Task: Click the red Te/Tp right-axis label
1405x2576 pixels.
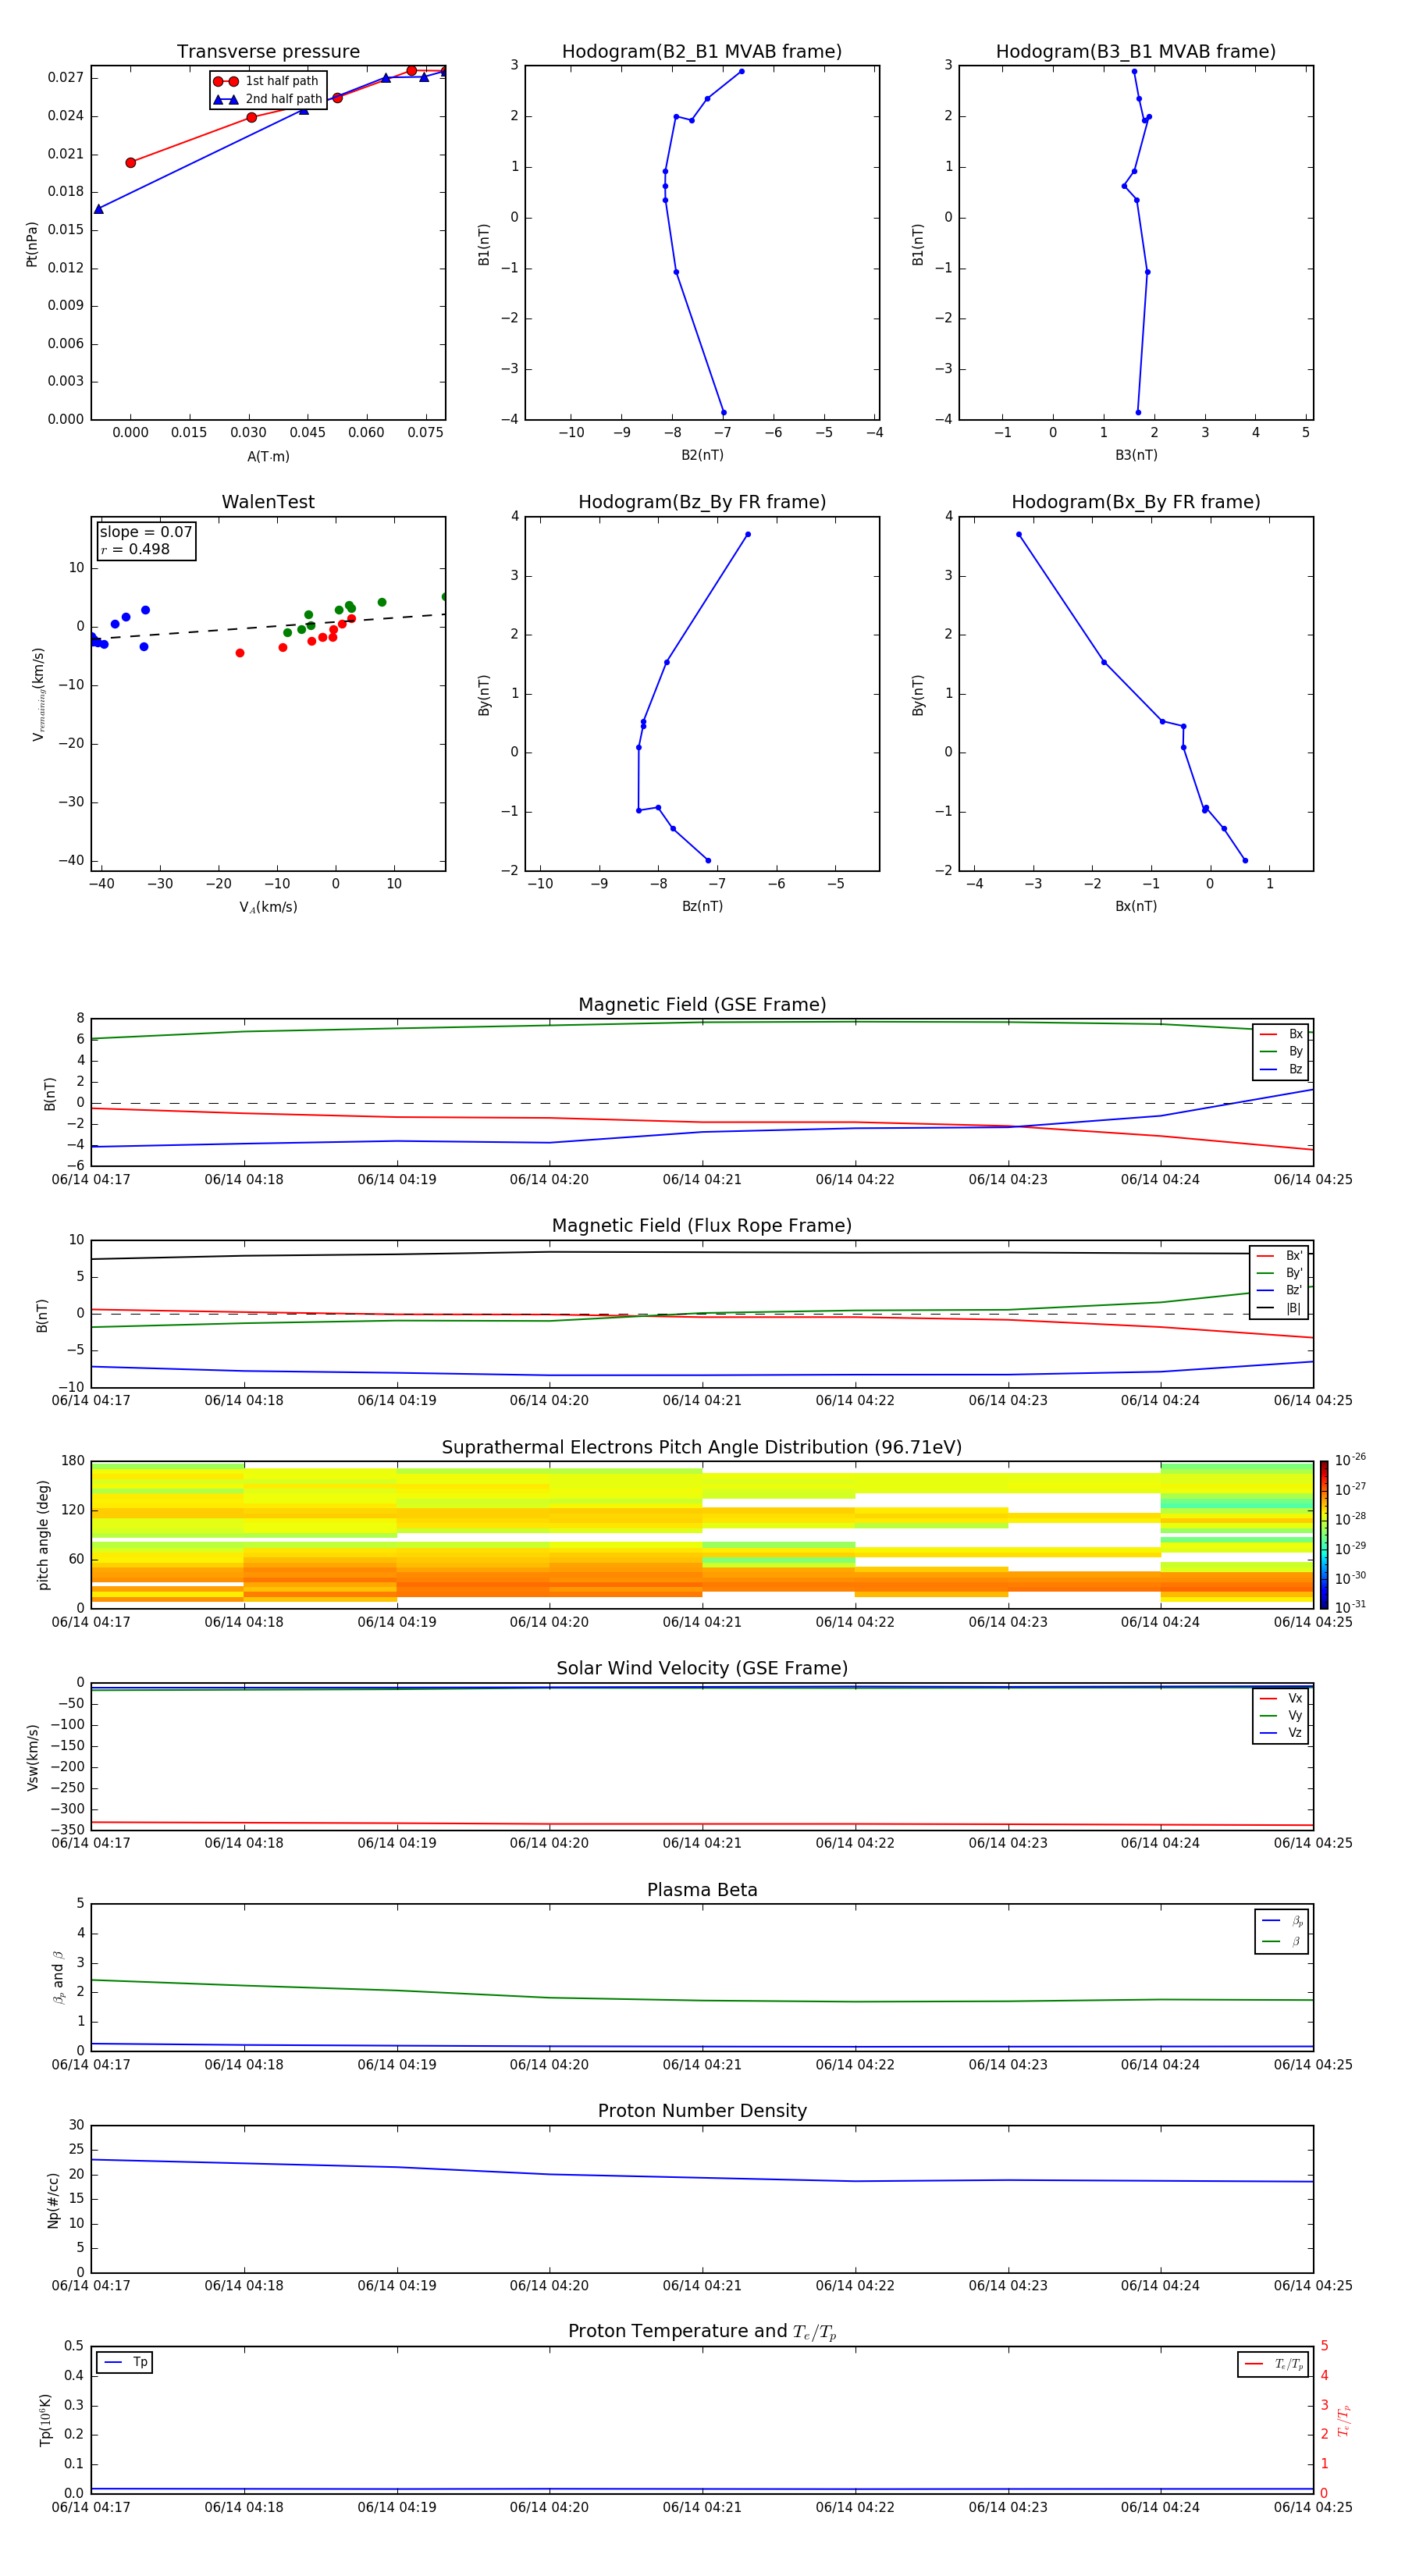Action: click(1343, 2420)
